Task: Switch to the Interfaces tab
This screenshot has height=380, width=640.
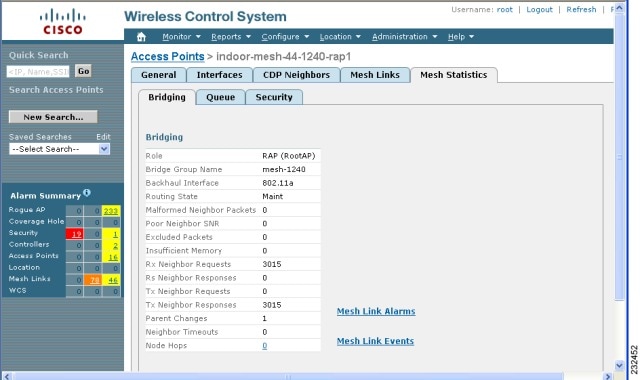Action: 219,75
